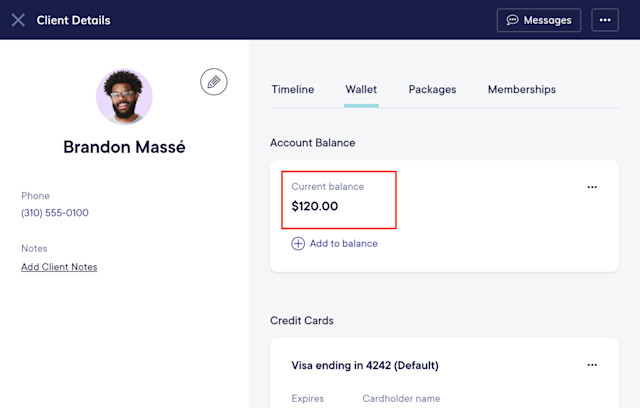Click the Messages button
Image resolution: width=640 pixels, height=408 pixels.
[539, 20]
